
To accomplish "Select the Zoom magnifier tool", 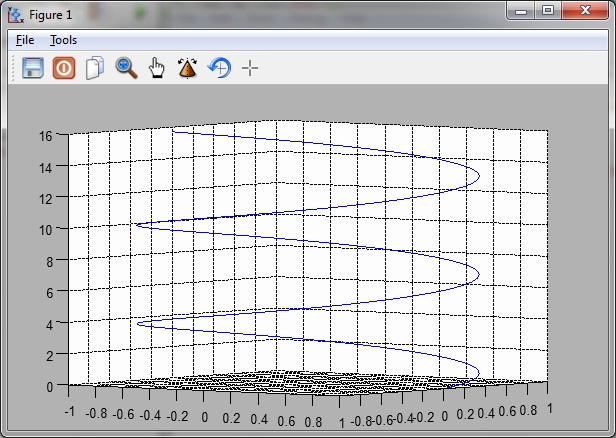I will [x=126, y=69].
